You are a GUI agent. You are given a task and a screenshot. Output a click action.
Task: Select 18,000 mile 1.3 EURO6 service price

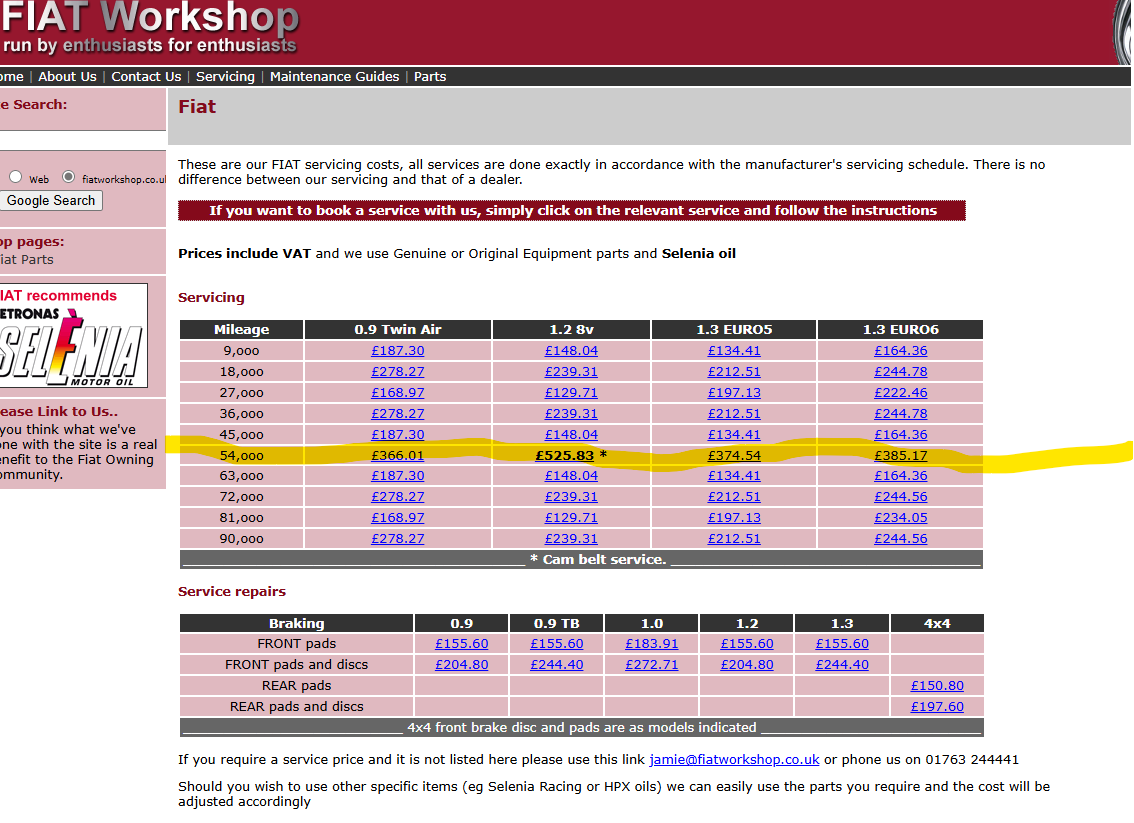(900, 372)
